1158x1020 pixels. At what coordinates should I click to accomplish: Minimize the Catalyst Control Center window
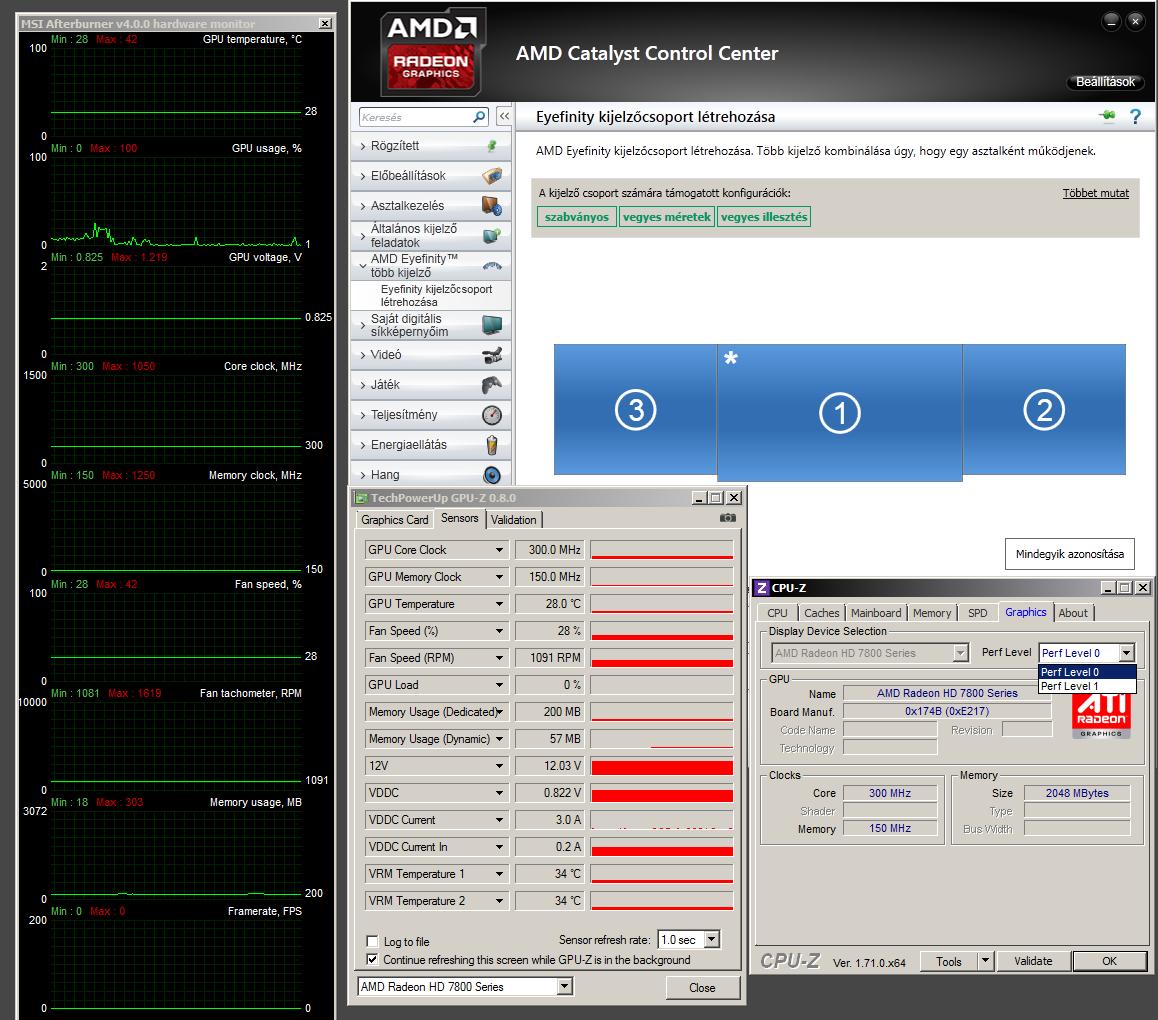1111,21
